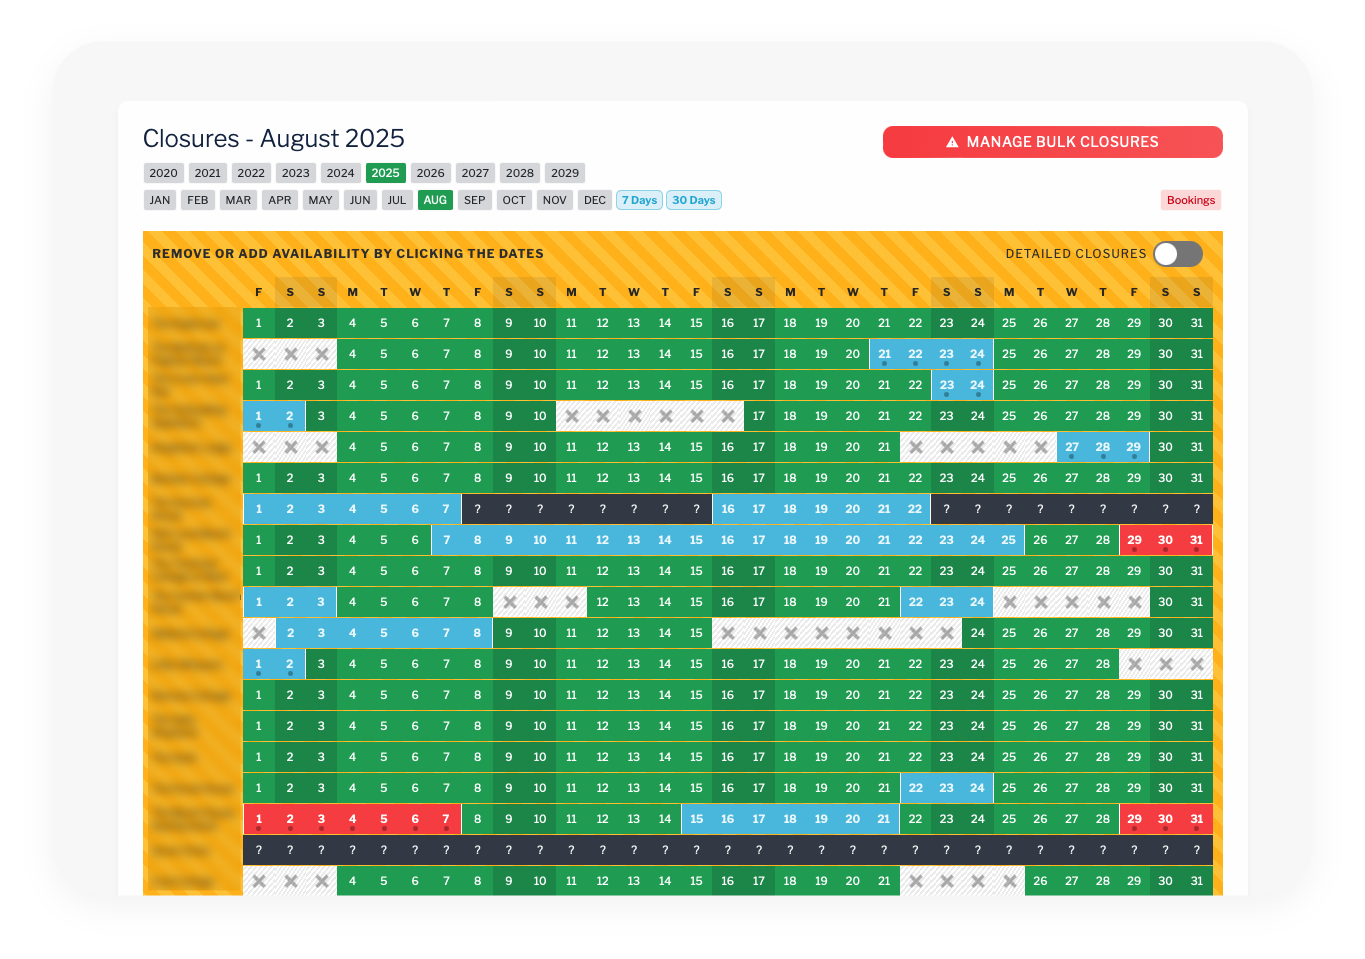Viewport: 1365px width, 959px height.
Task: Switch to the year 2026
Action: (430, 173)
